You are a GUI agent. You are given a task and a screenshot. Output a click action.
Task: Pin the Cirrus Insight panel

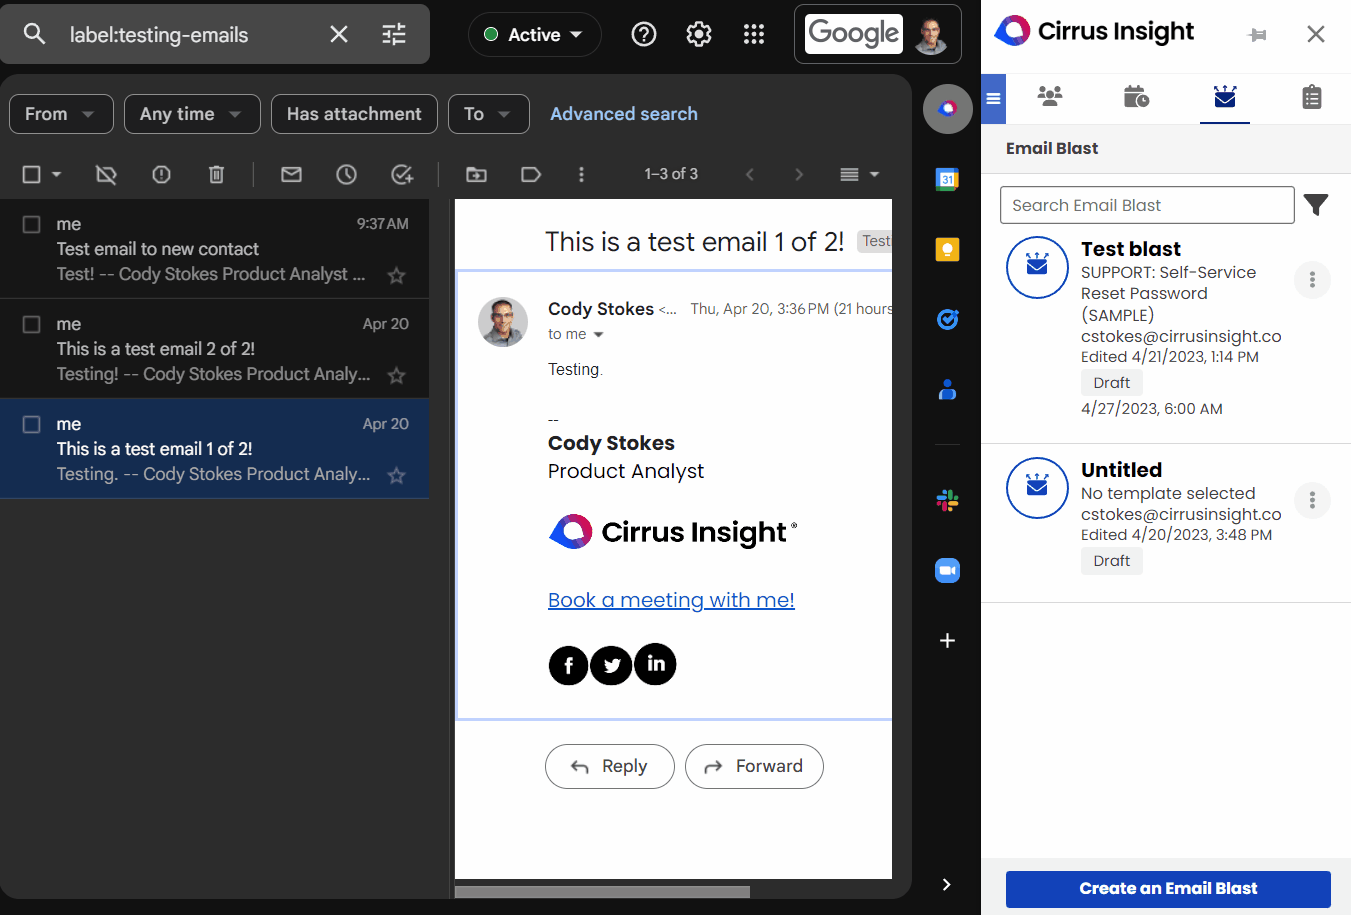[x=1258, y=35]
